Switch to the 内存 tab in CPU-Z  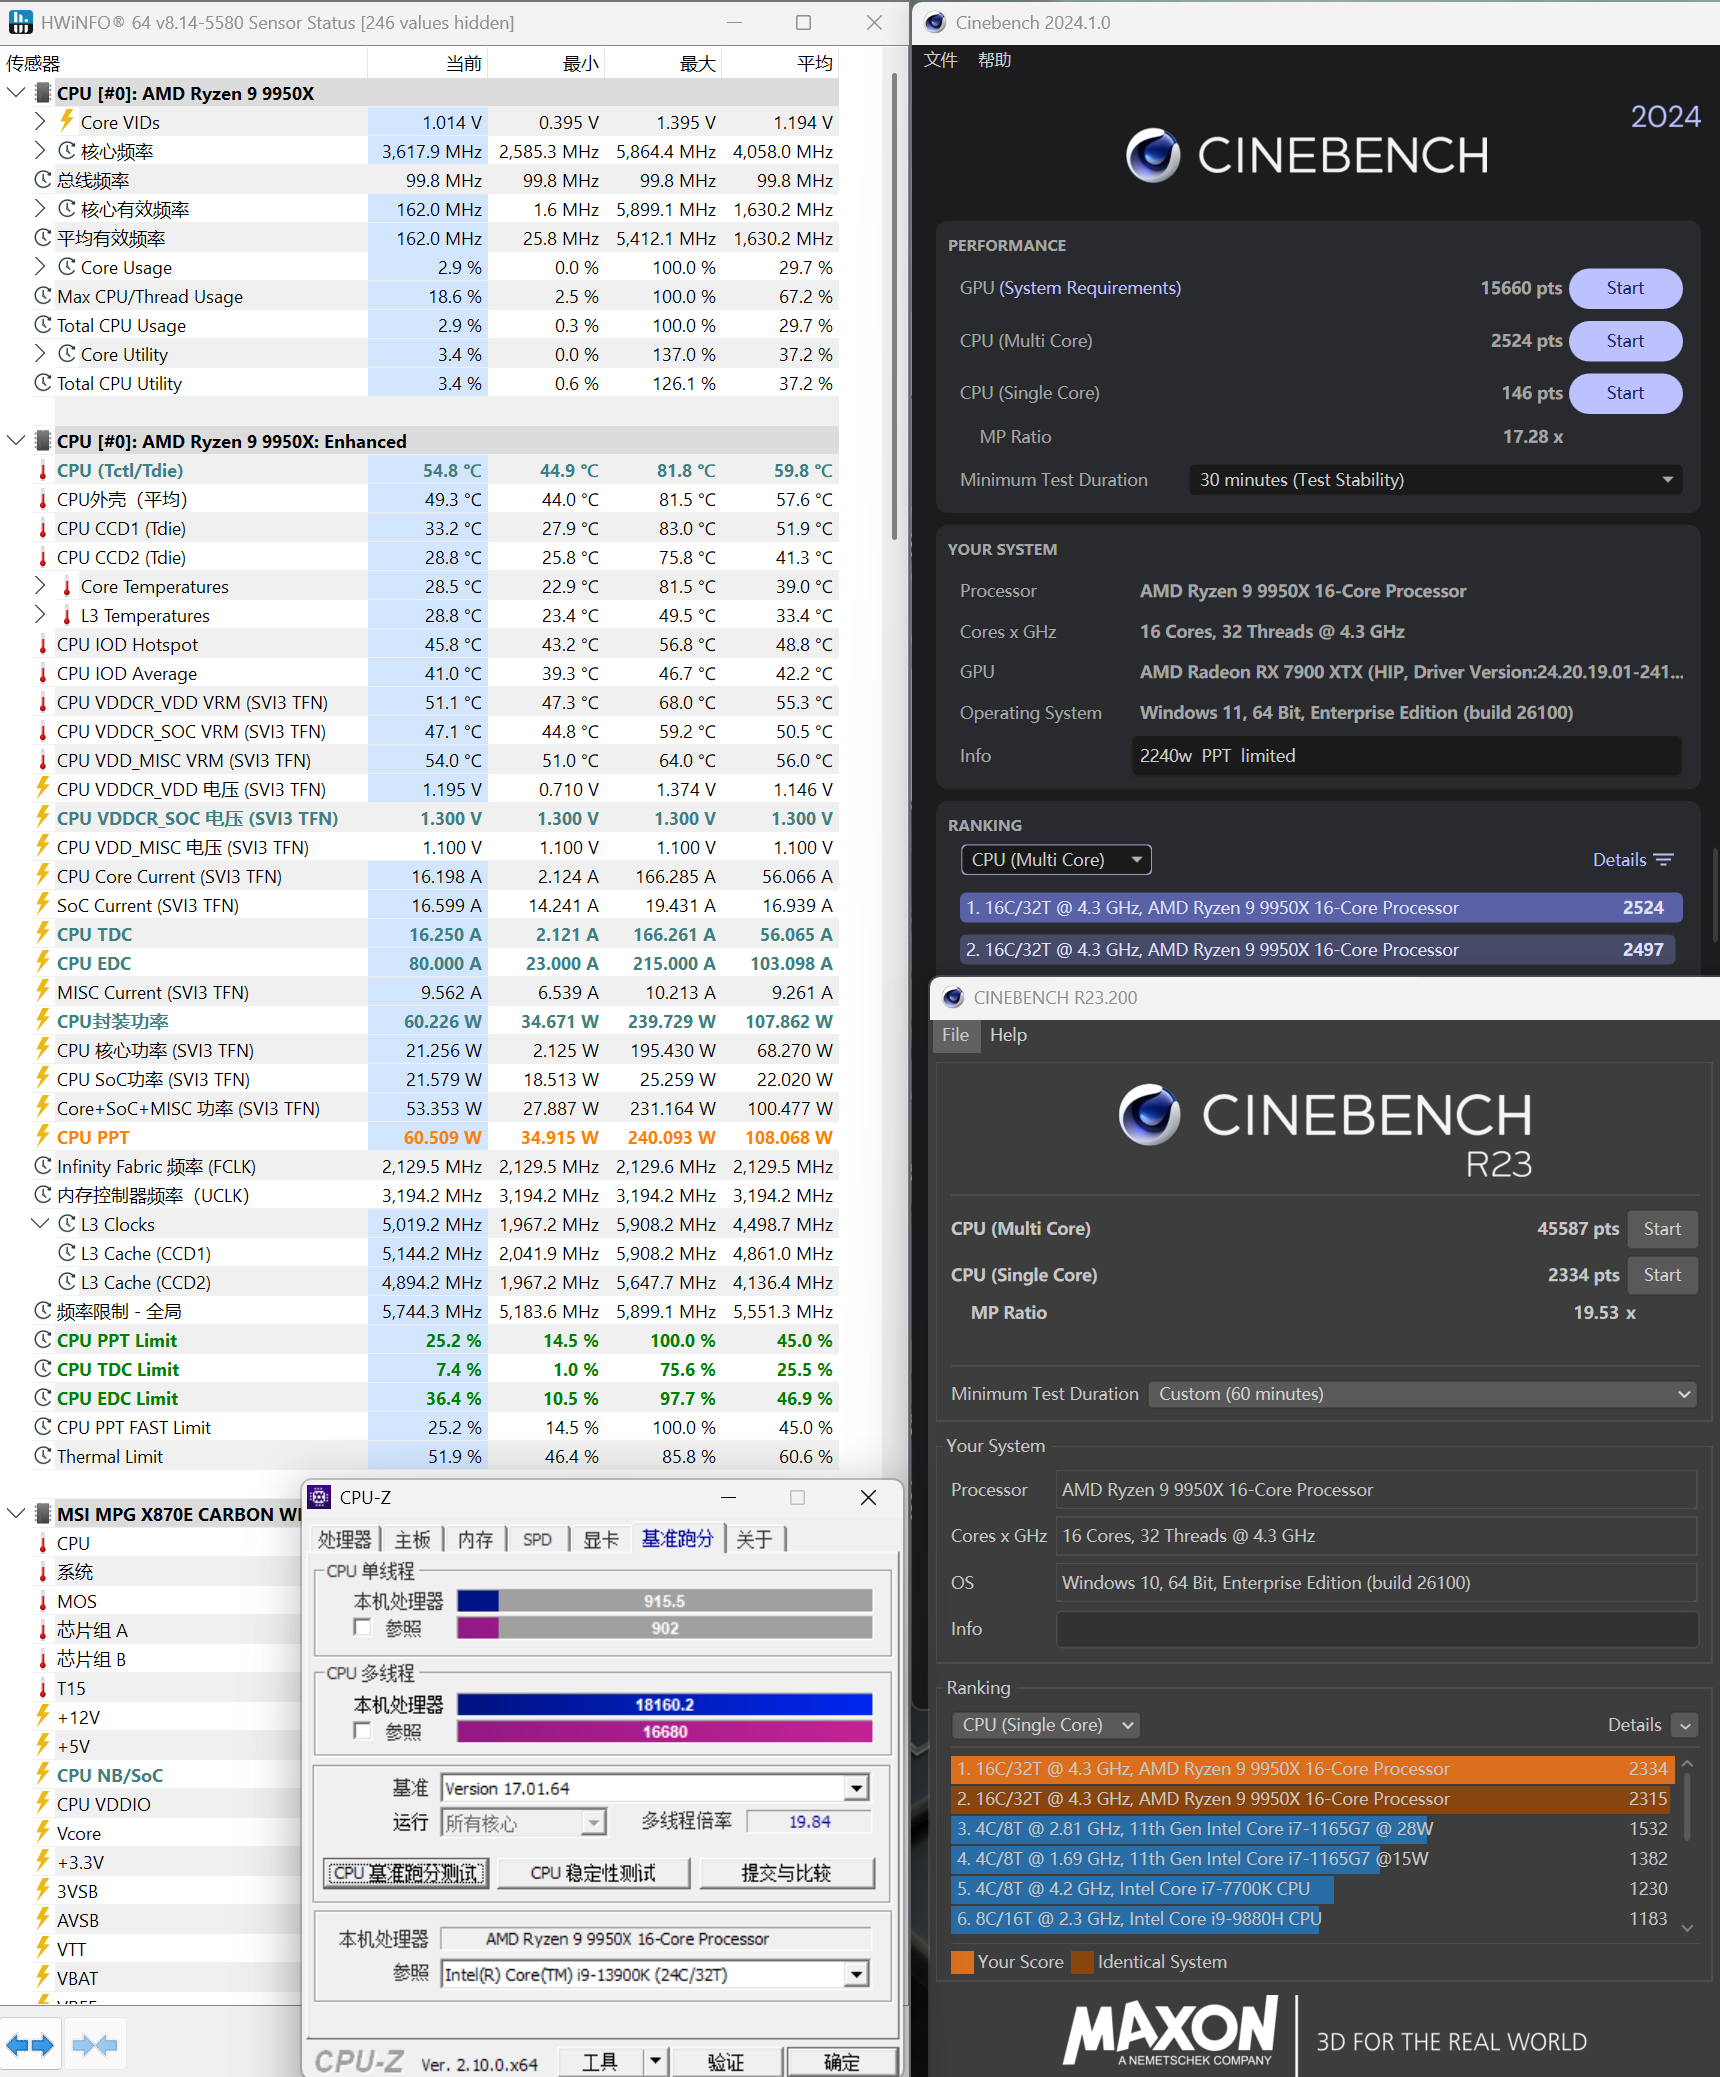475,1539
